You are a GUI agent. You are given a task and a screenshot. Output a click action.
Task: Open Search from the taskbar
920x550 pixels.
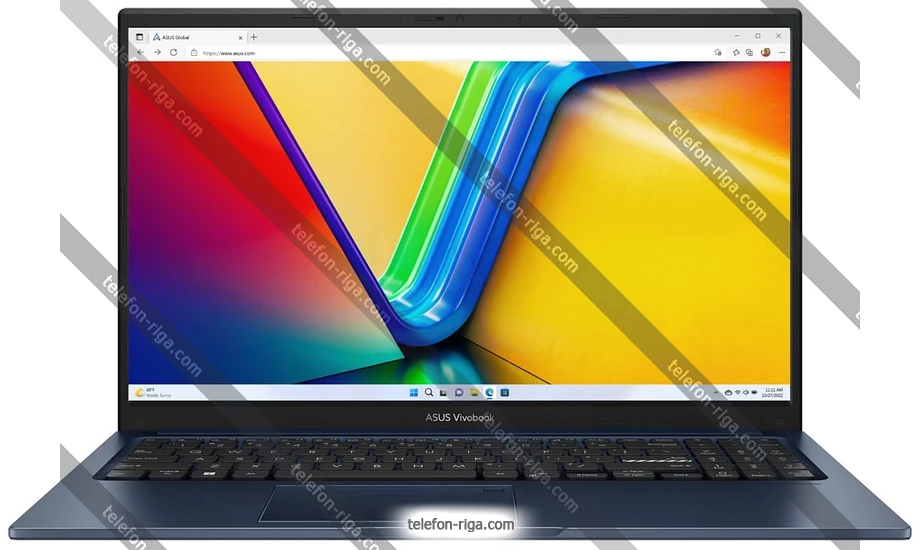pos(428,393)
